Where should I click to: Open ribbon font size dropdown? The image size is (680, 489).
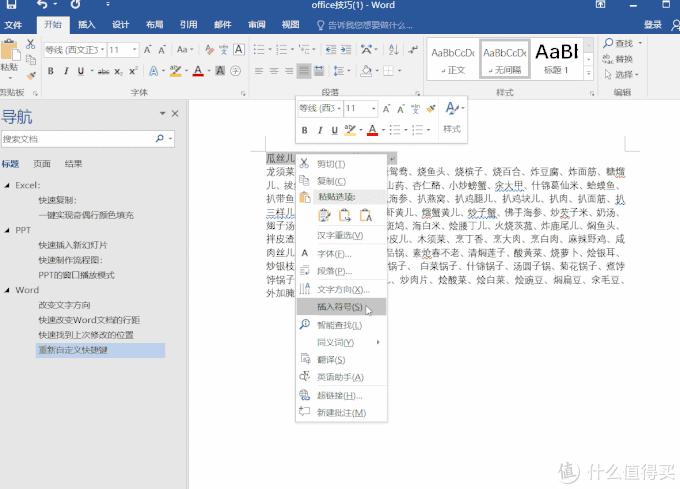pos(135,50)
